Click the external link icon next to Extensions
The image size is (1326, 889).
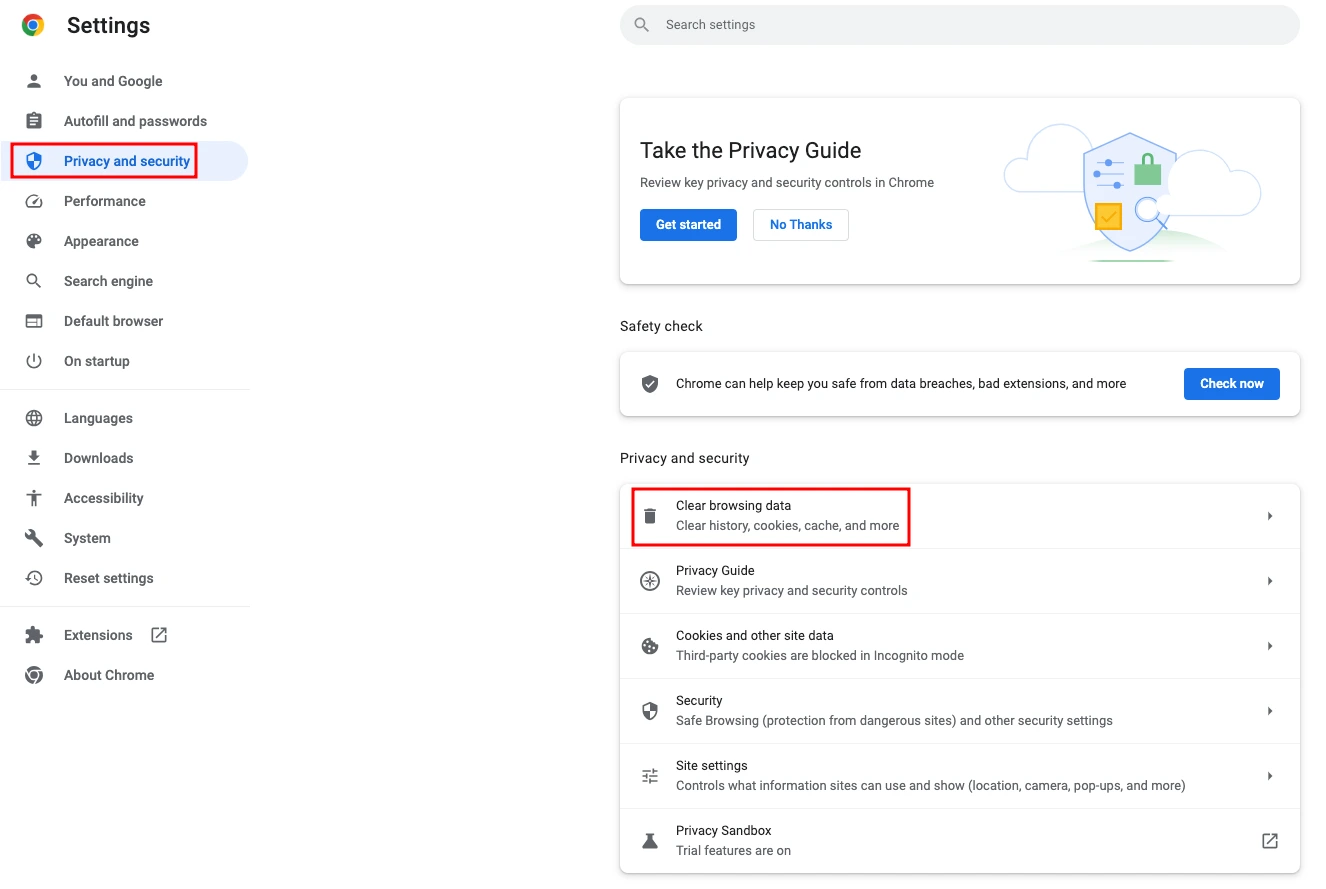[159, 635]
